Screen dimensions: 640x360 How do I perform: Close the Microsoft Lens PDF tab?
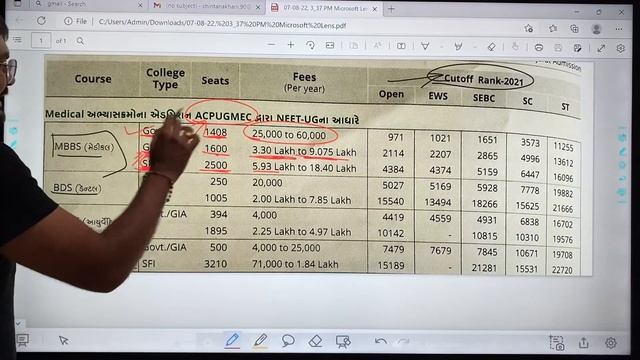coord(375,9)
